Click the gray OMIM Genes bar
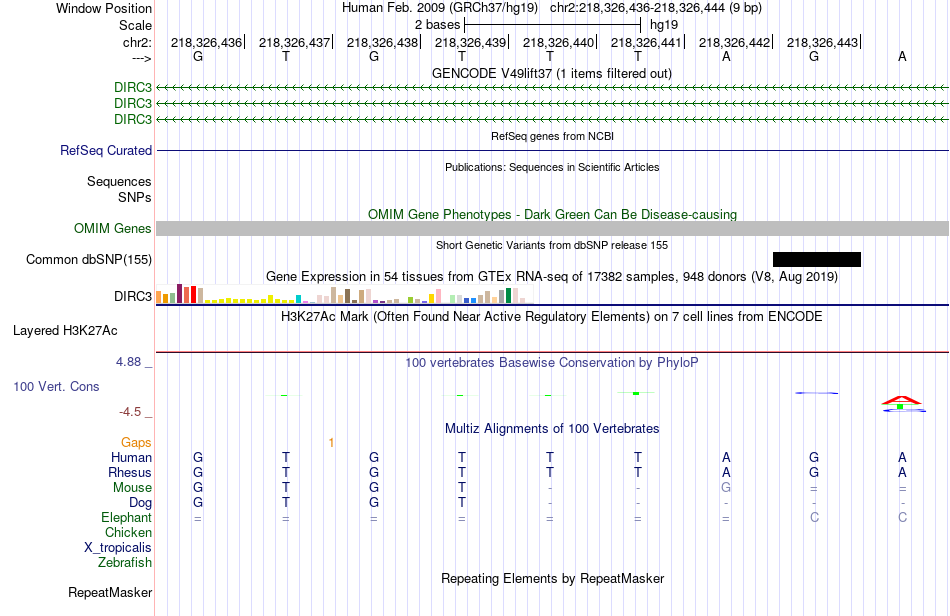Screen dimensions: 950x616 pyautogui.click(x=553, y=228)
